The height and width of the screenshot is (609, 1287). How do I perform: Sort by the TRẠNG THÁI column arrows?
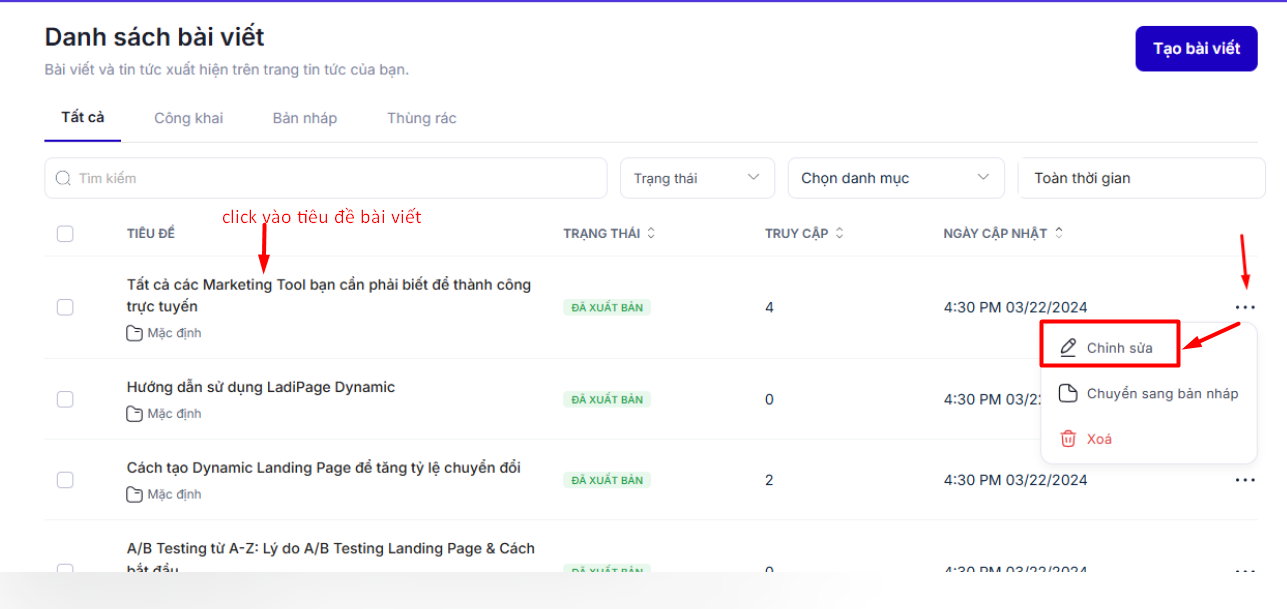pyautogui.click(x=651, y=233)
